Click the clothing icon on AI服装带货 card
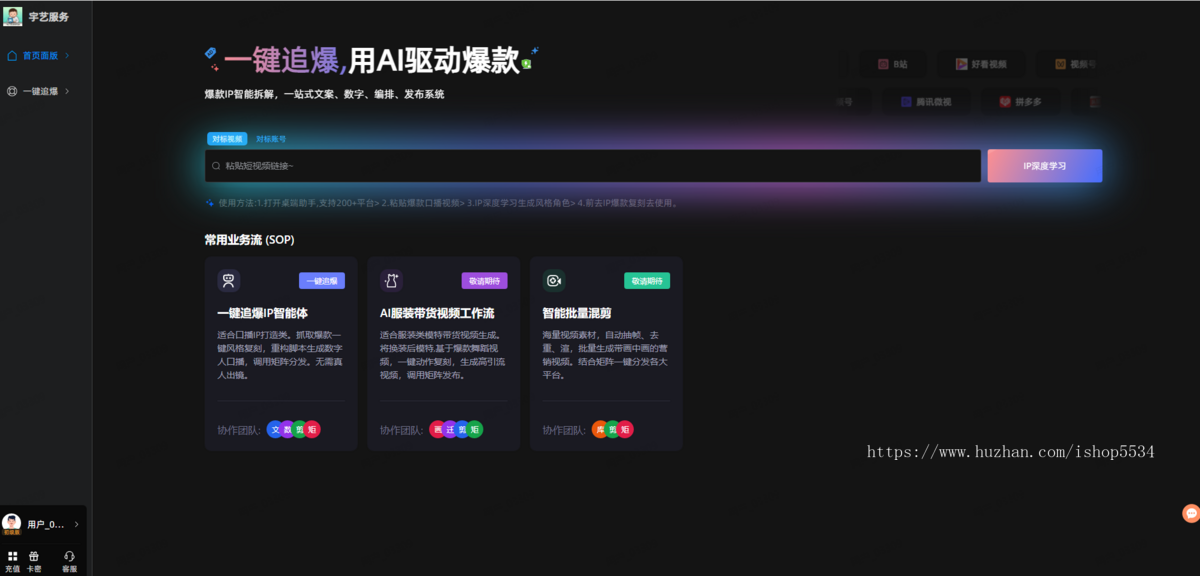The image size is (1200, 576). [x=391, y=281]
